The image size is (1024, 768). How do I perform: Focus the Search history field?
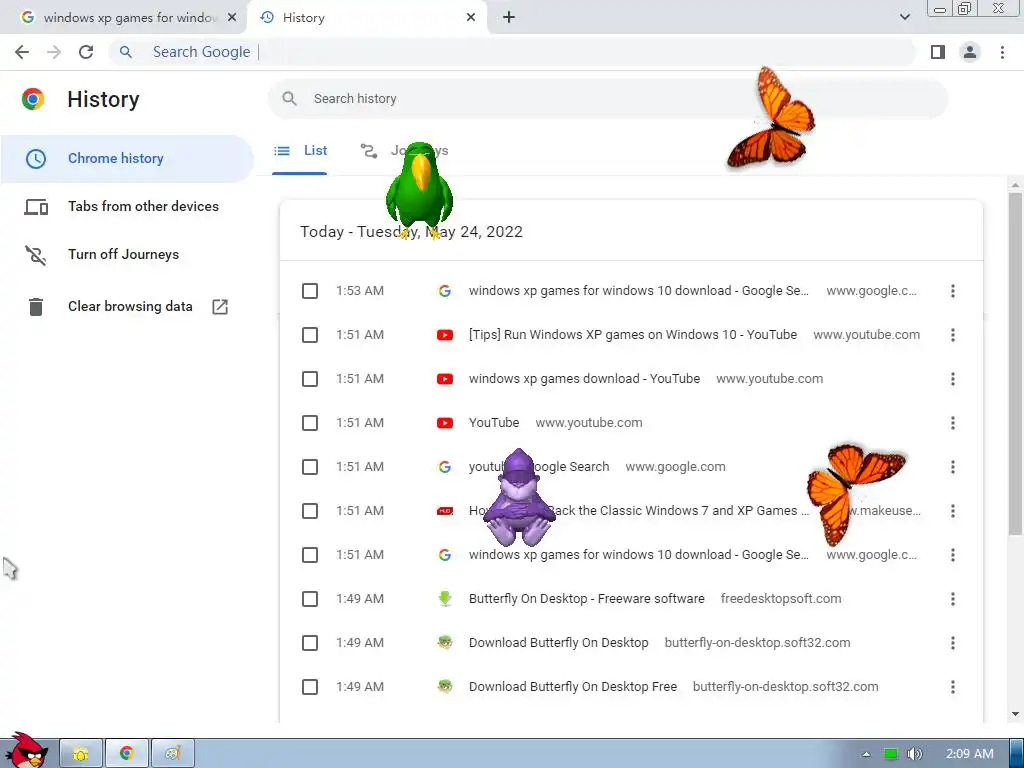[607, 99]
